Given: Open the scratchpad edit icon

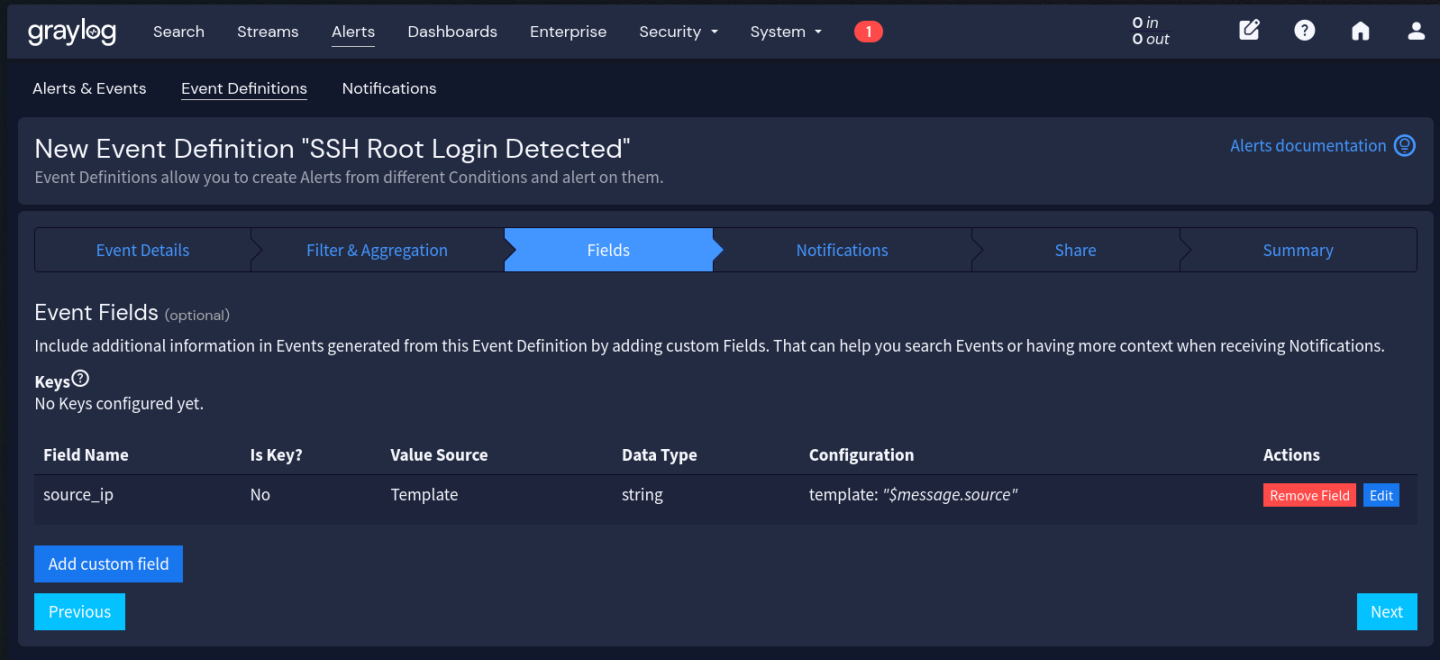Looking at the screenshot, I should pyautogui.click(x=1249, y=30).
